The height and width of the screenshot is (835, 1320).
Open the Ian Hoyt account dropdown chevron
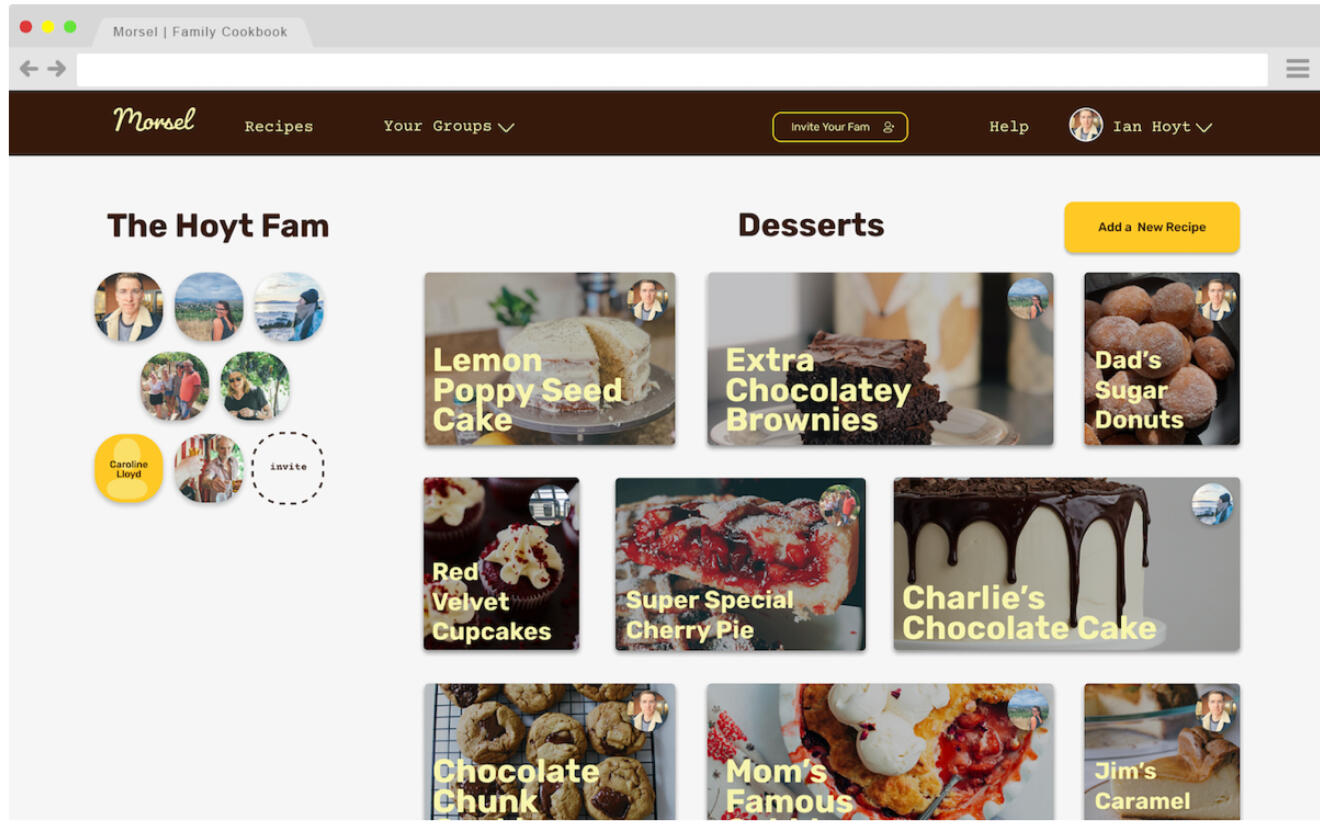[1204, 127]
